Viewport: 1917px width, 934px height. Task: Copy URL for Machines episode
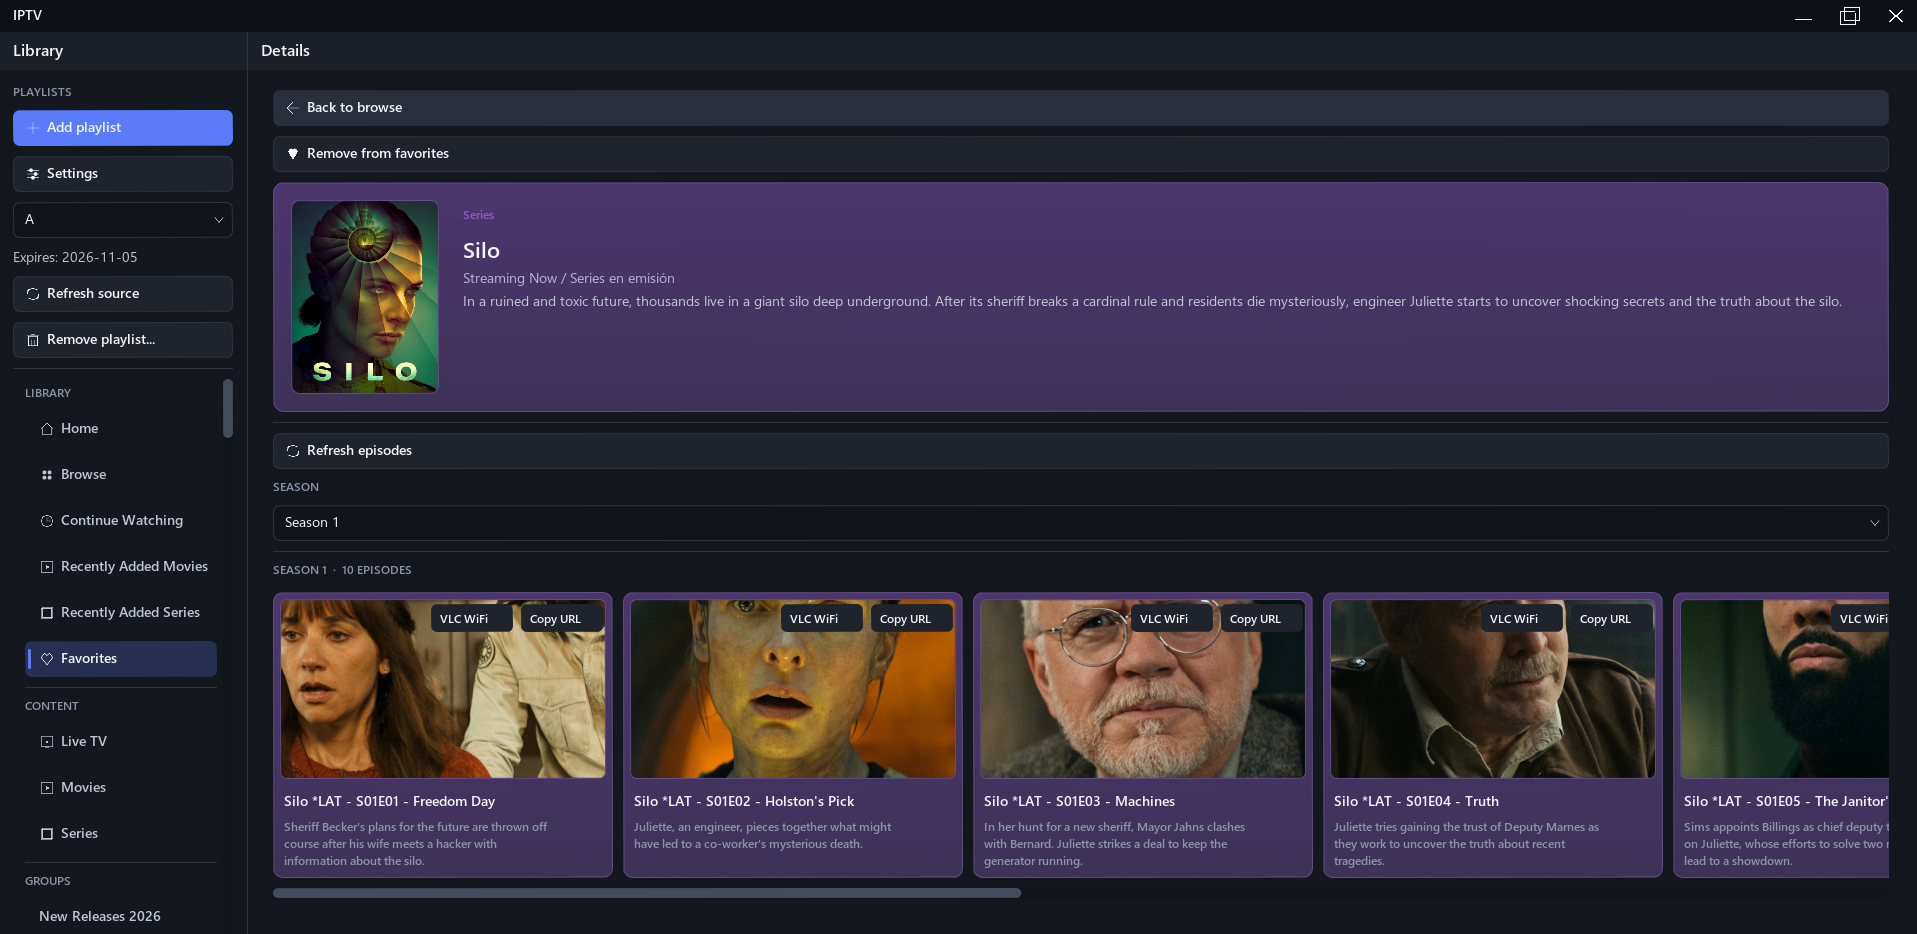(x=1263, y=619)
